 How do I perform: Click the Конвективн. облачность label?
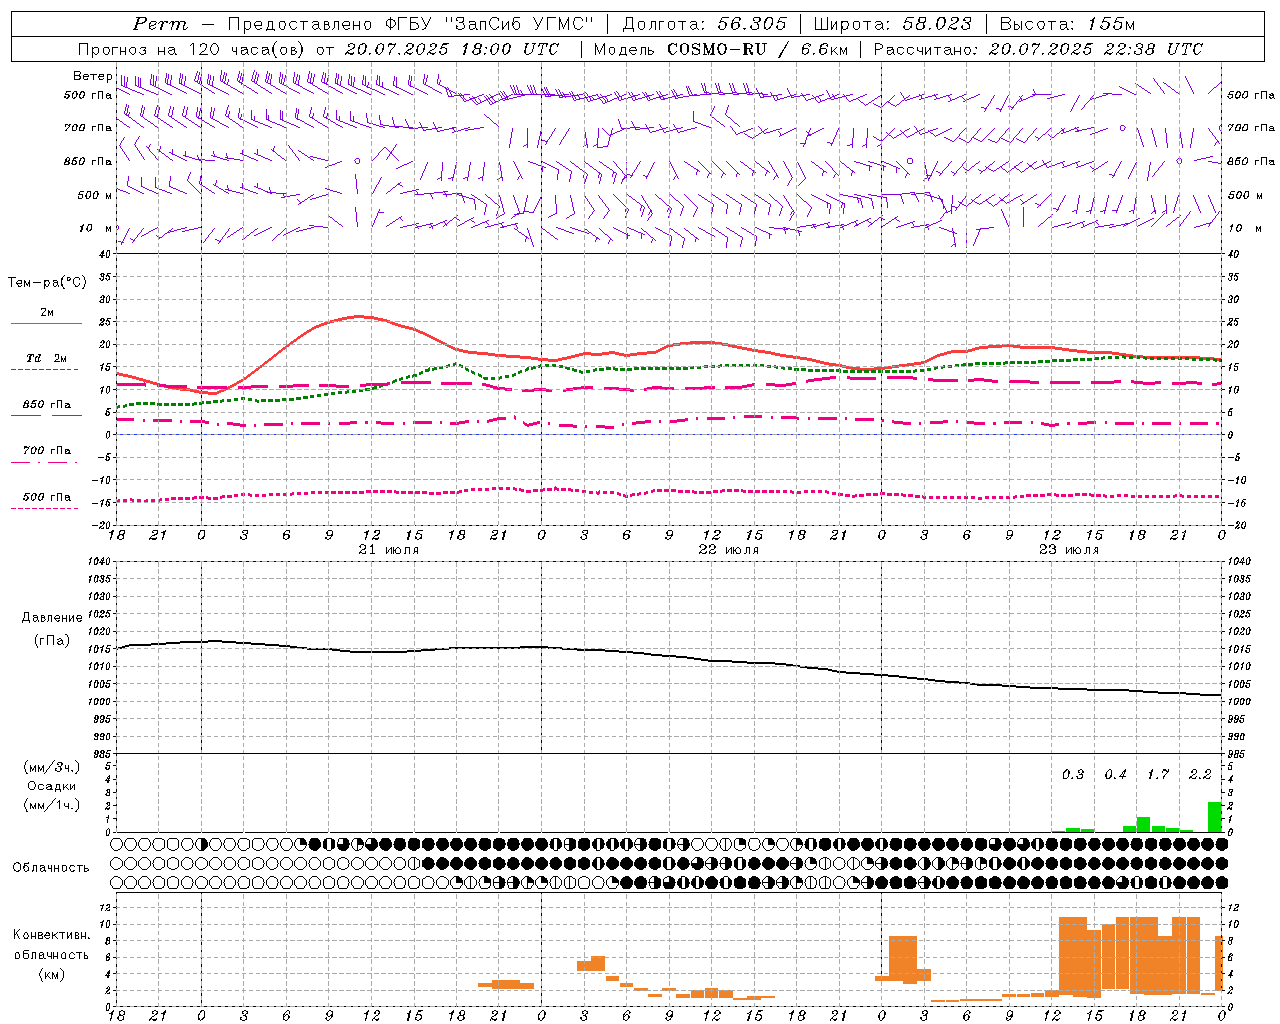[51, 944]
